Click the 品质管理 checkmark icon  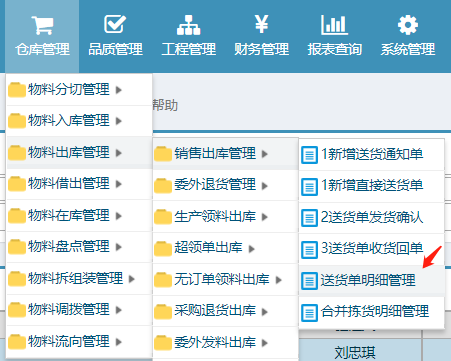pos(115,24)
